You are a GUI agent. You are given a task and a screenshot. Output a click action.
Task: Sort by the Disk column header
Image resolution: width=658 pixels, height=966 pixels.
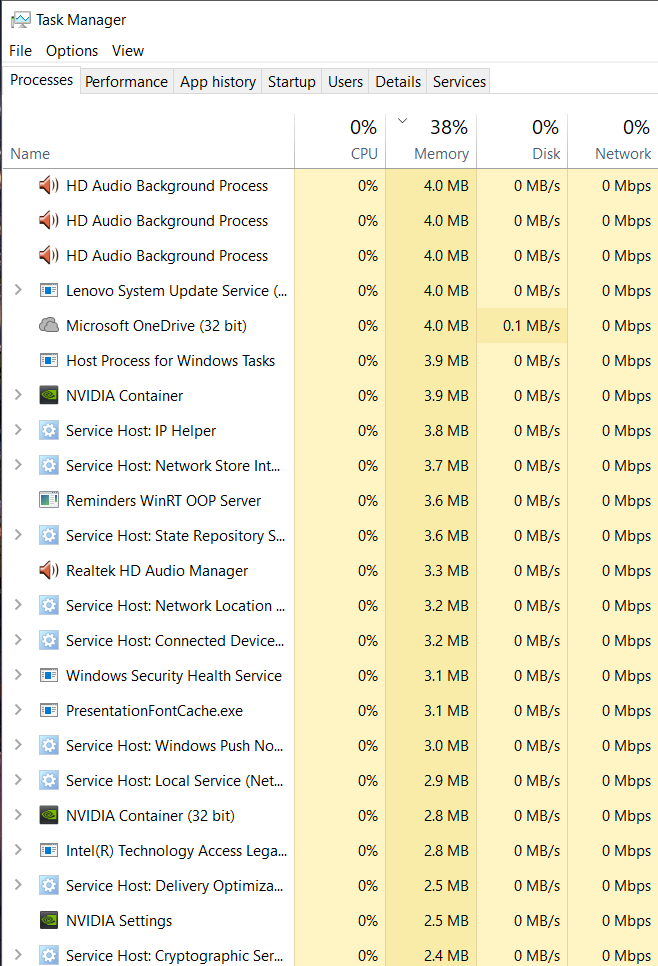(522, 141)
